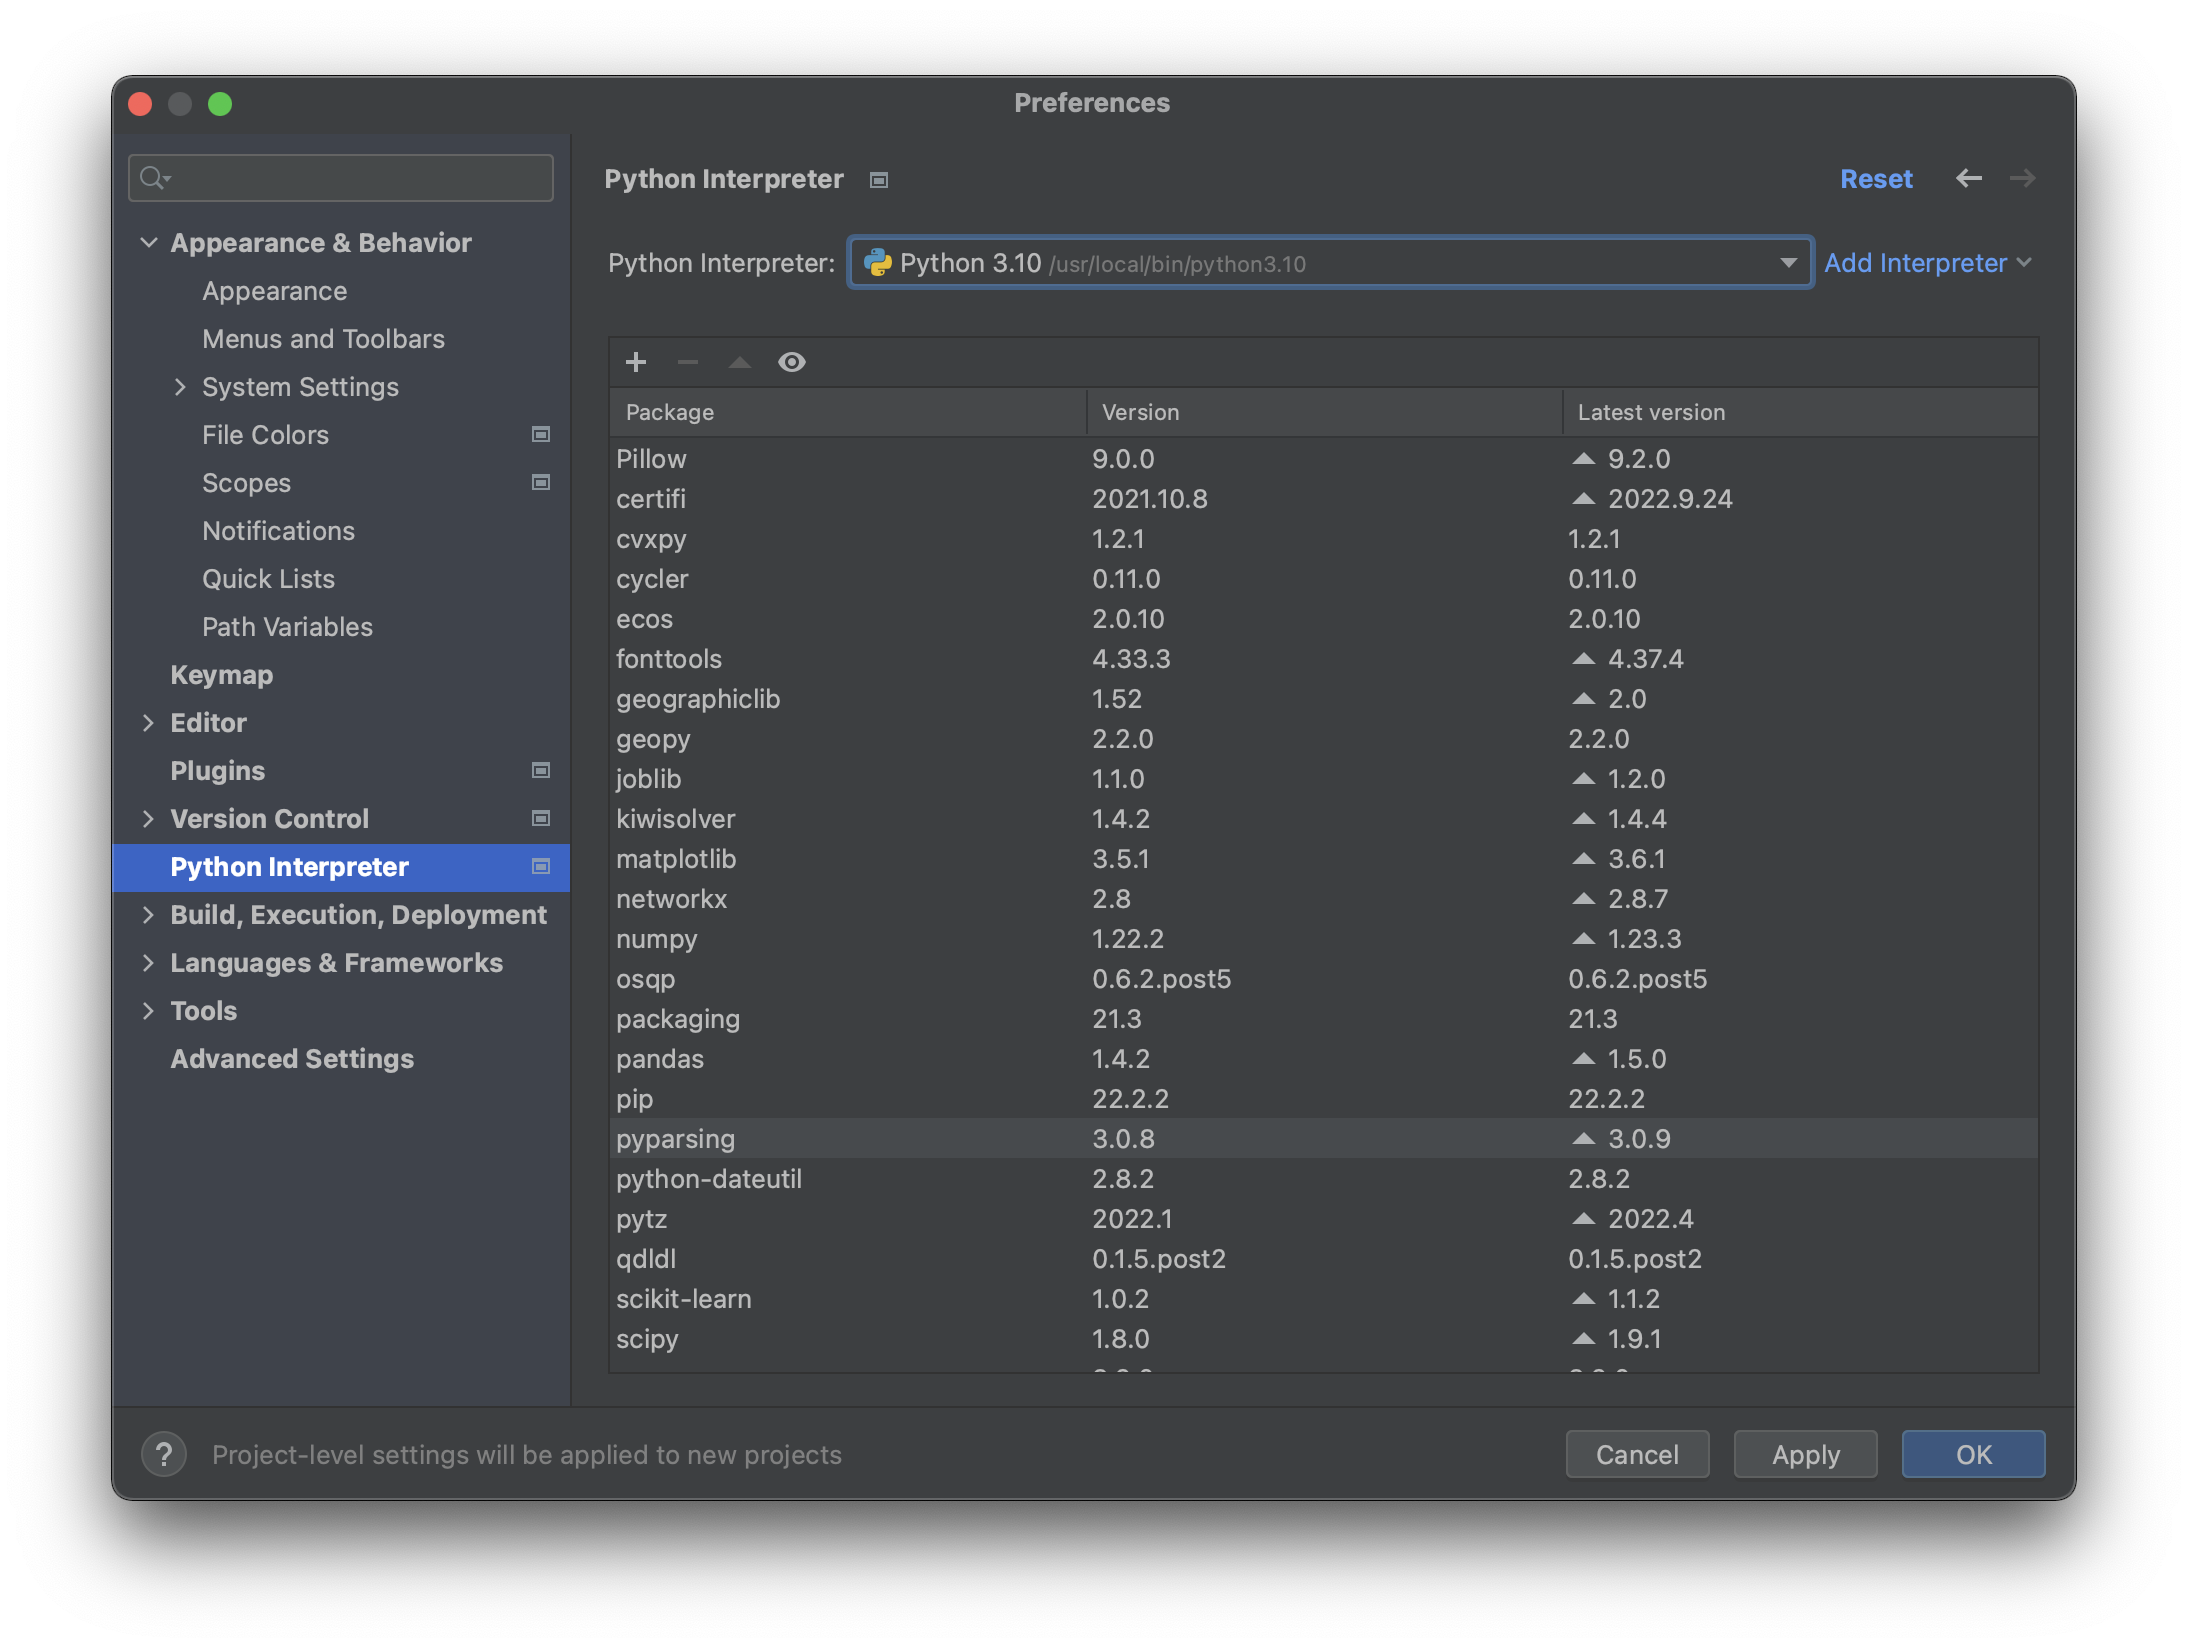Expand the Tools section
Viewport: 2188px width, 1648px height.
(x=148, y=1011)
